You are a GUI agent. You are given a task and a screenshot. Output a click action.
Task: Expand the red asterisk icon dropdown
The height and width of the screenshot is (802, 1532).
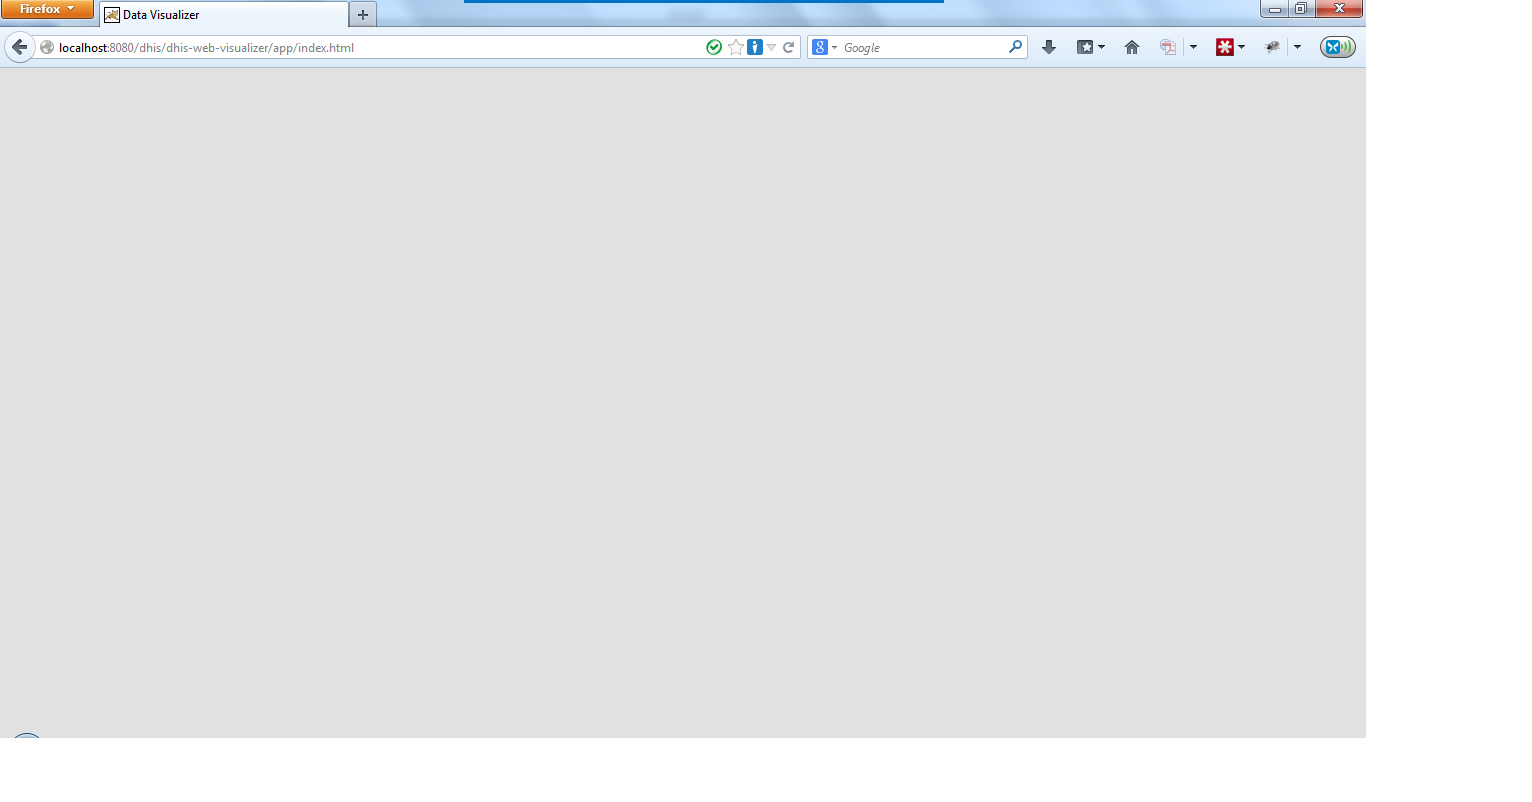click(x=1242, y=47)
